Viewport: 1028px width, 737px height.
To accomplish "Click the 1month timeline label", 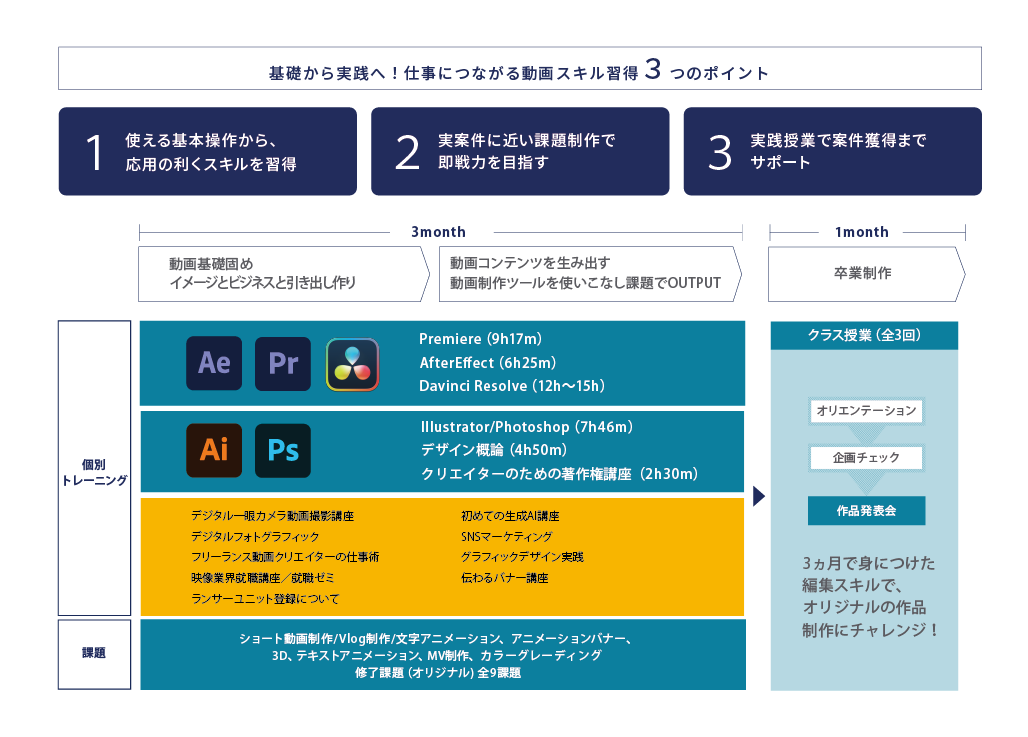I will pos(861,232).
